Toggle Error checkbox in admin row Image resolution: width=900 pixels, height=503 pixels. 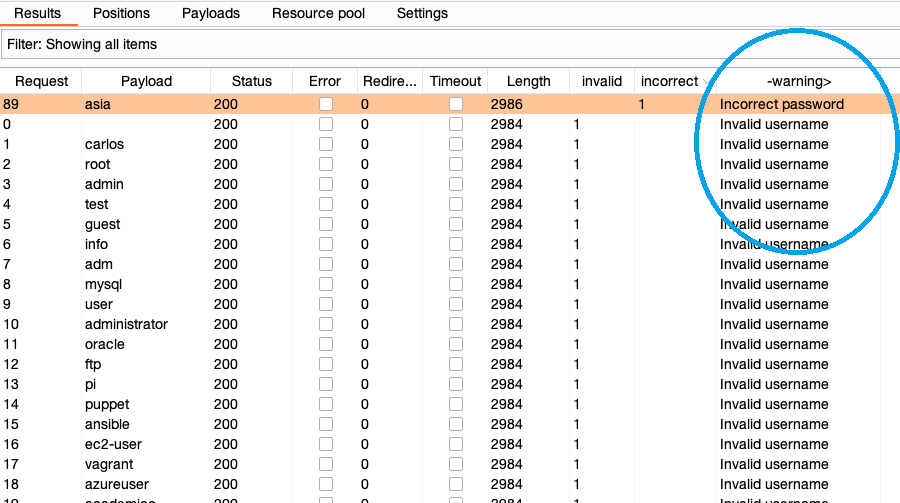(x=325, y=184)
